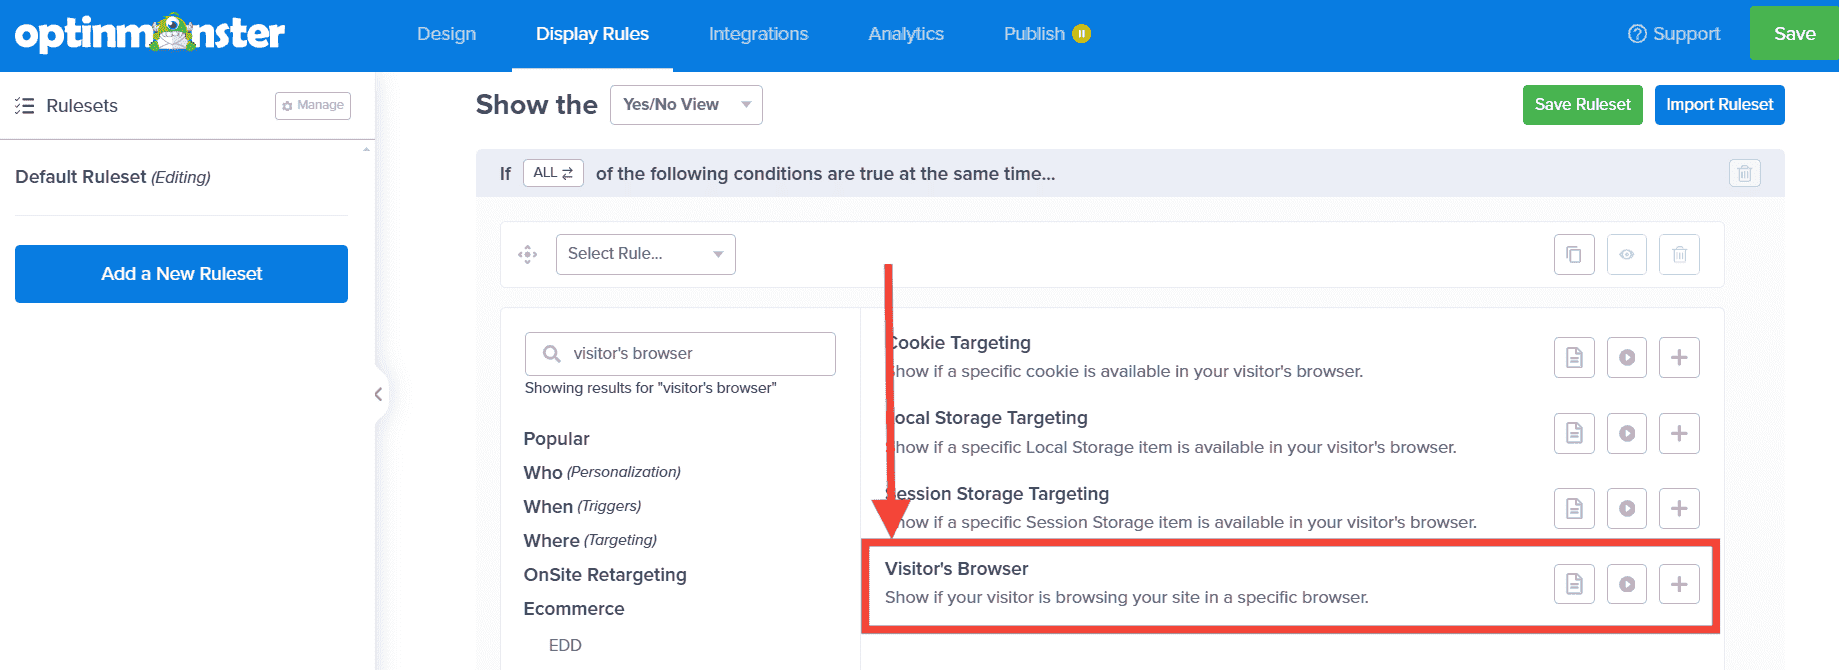Click the duplicate rule icon
This screenshot has height=670, width=1839.
[x=1574, y=255]
